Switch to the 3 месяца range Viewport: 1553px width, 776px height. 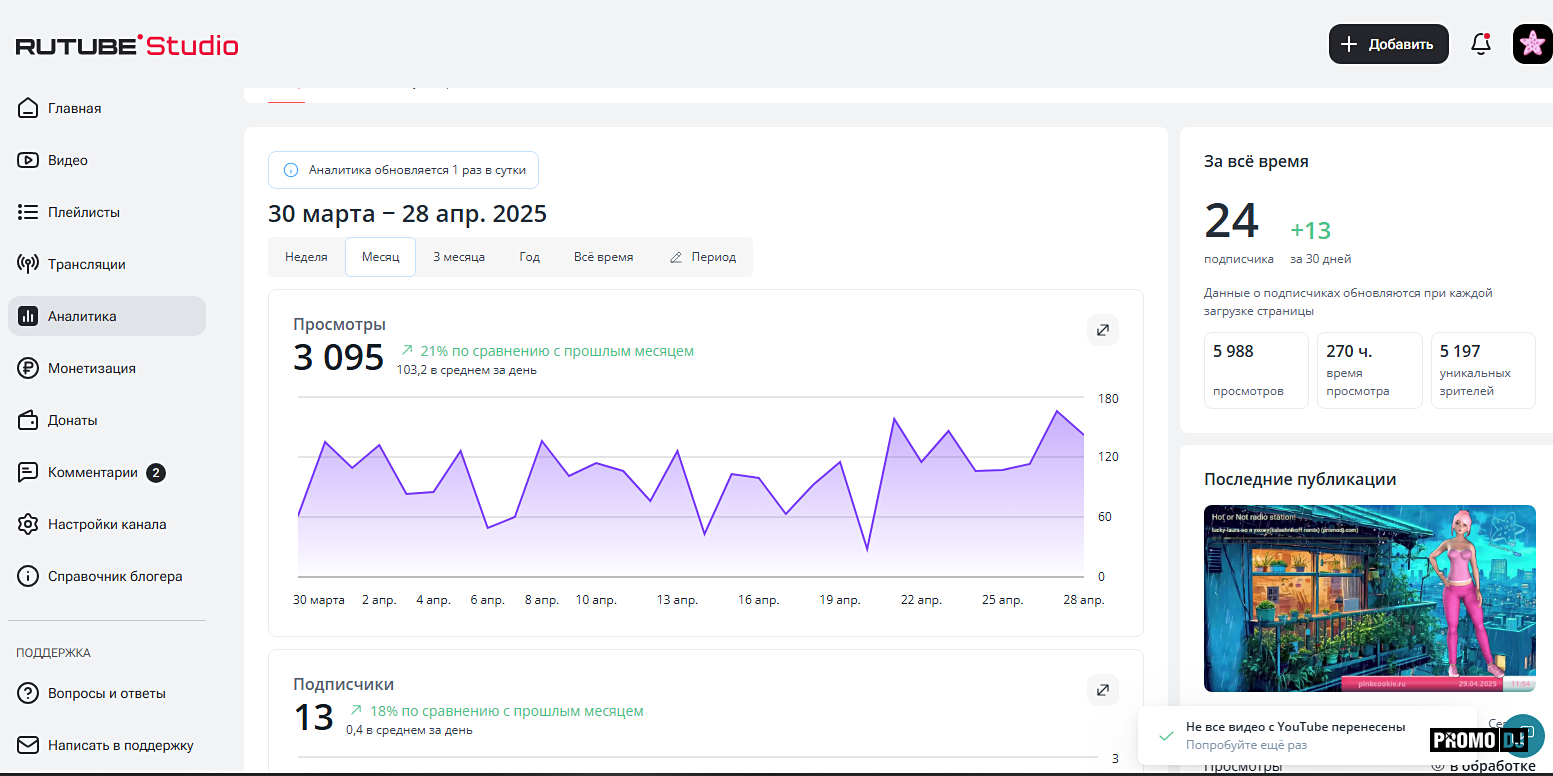coord(459,257)
